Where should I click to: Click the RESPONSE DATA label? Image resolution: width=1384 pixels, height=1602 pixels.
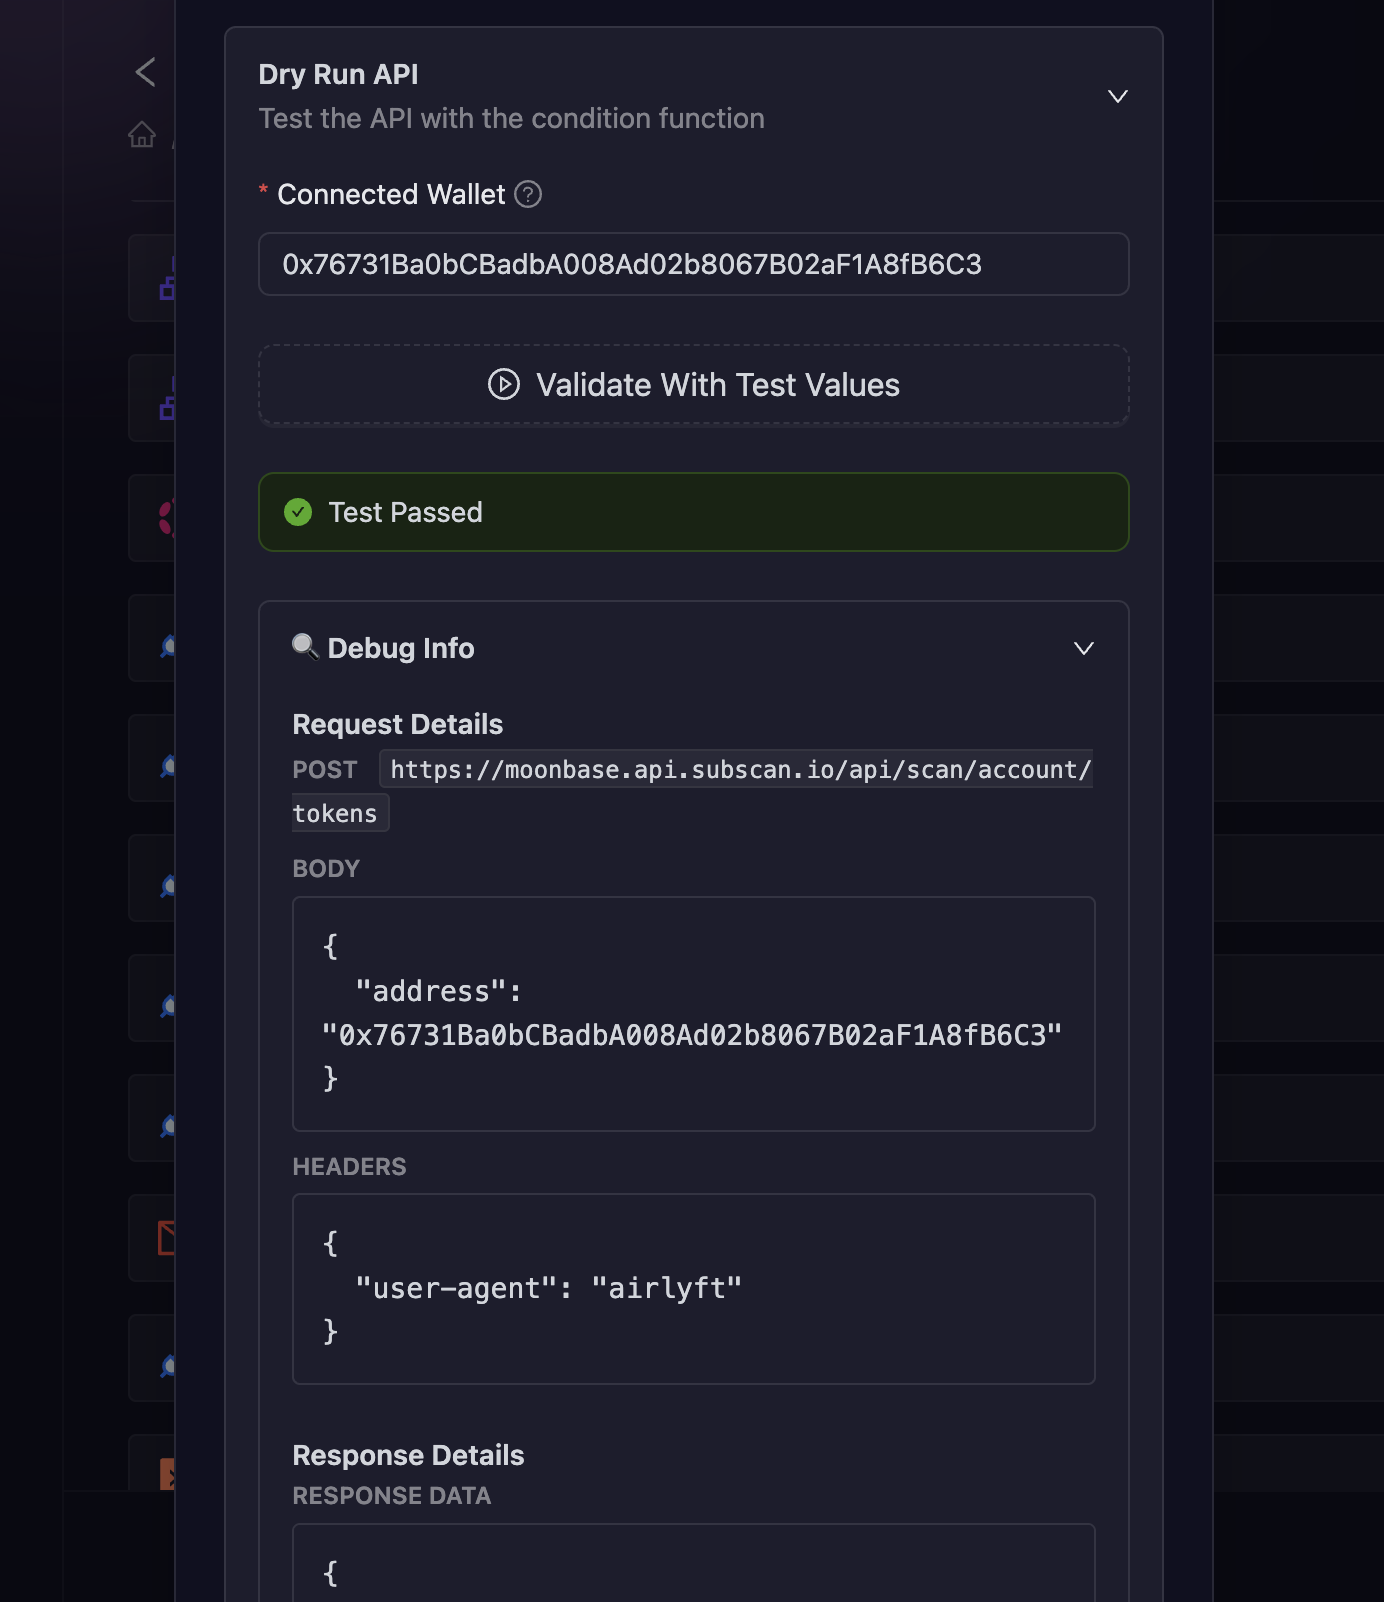(x=392, y=1495)
